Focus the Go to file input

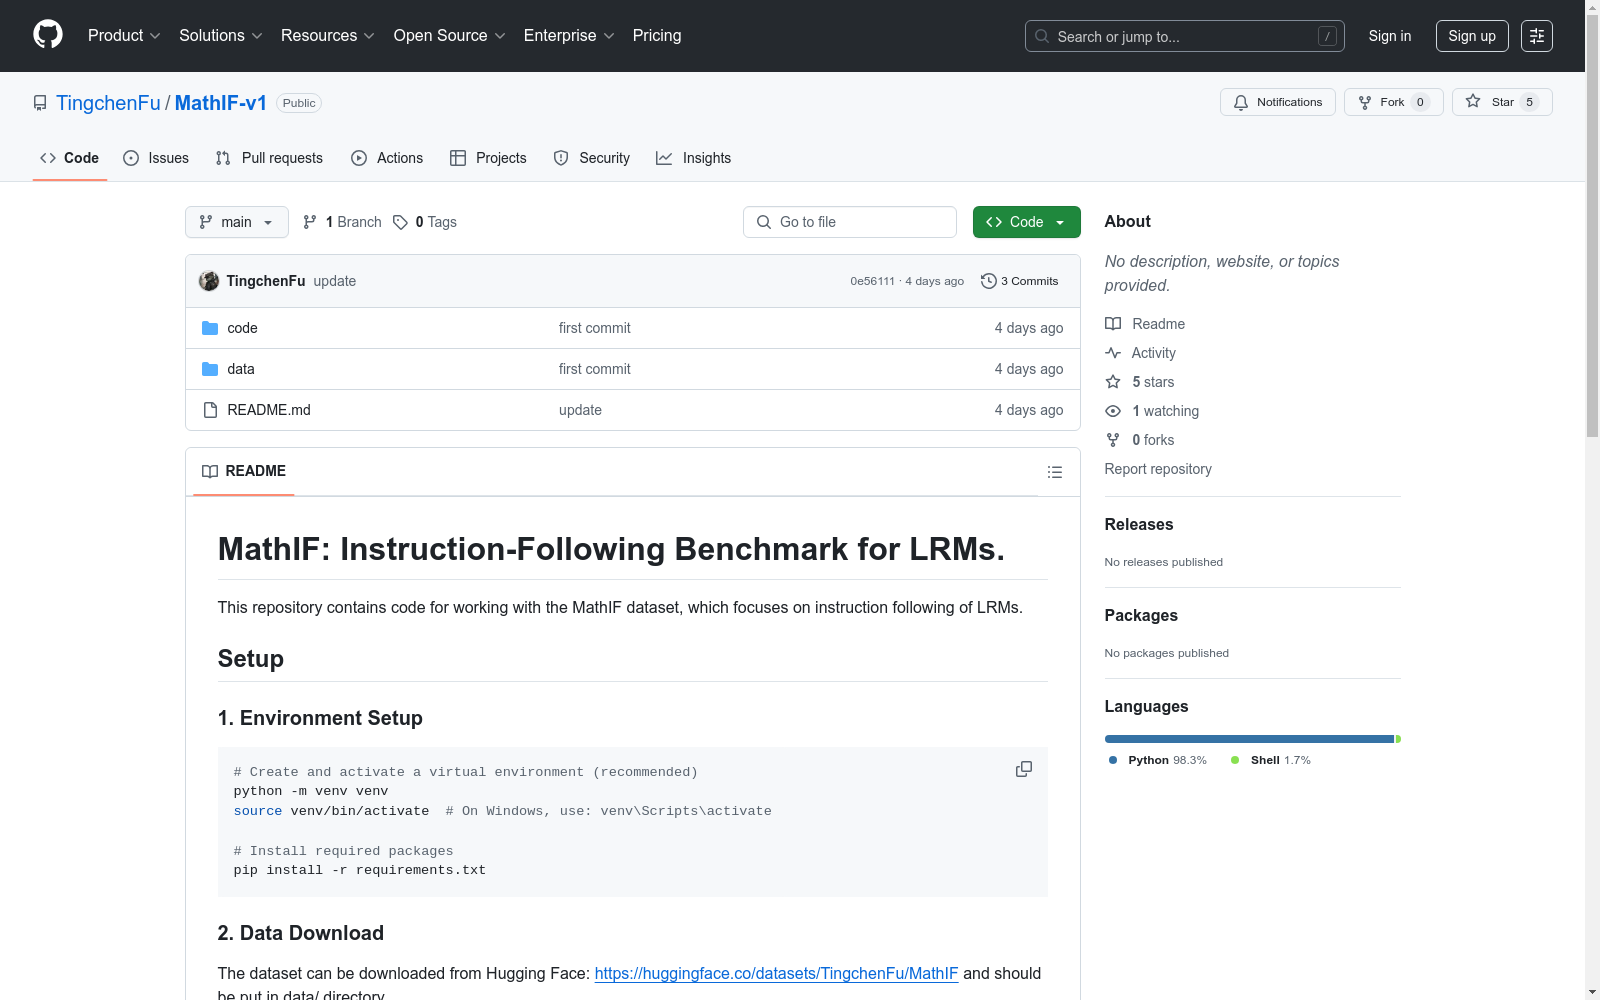(x=850, y=222)
